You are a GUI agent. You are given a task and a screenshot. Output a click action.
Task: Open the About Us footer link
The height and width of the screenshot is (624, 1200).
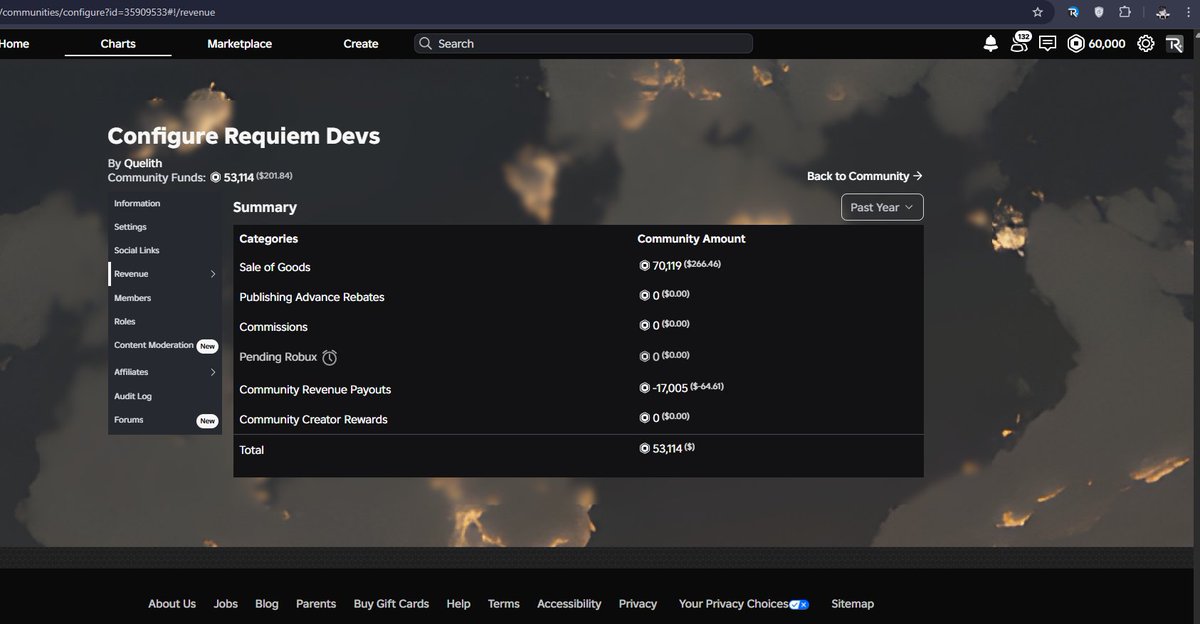[172, 604]
